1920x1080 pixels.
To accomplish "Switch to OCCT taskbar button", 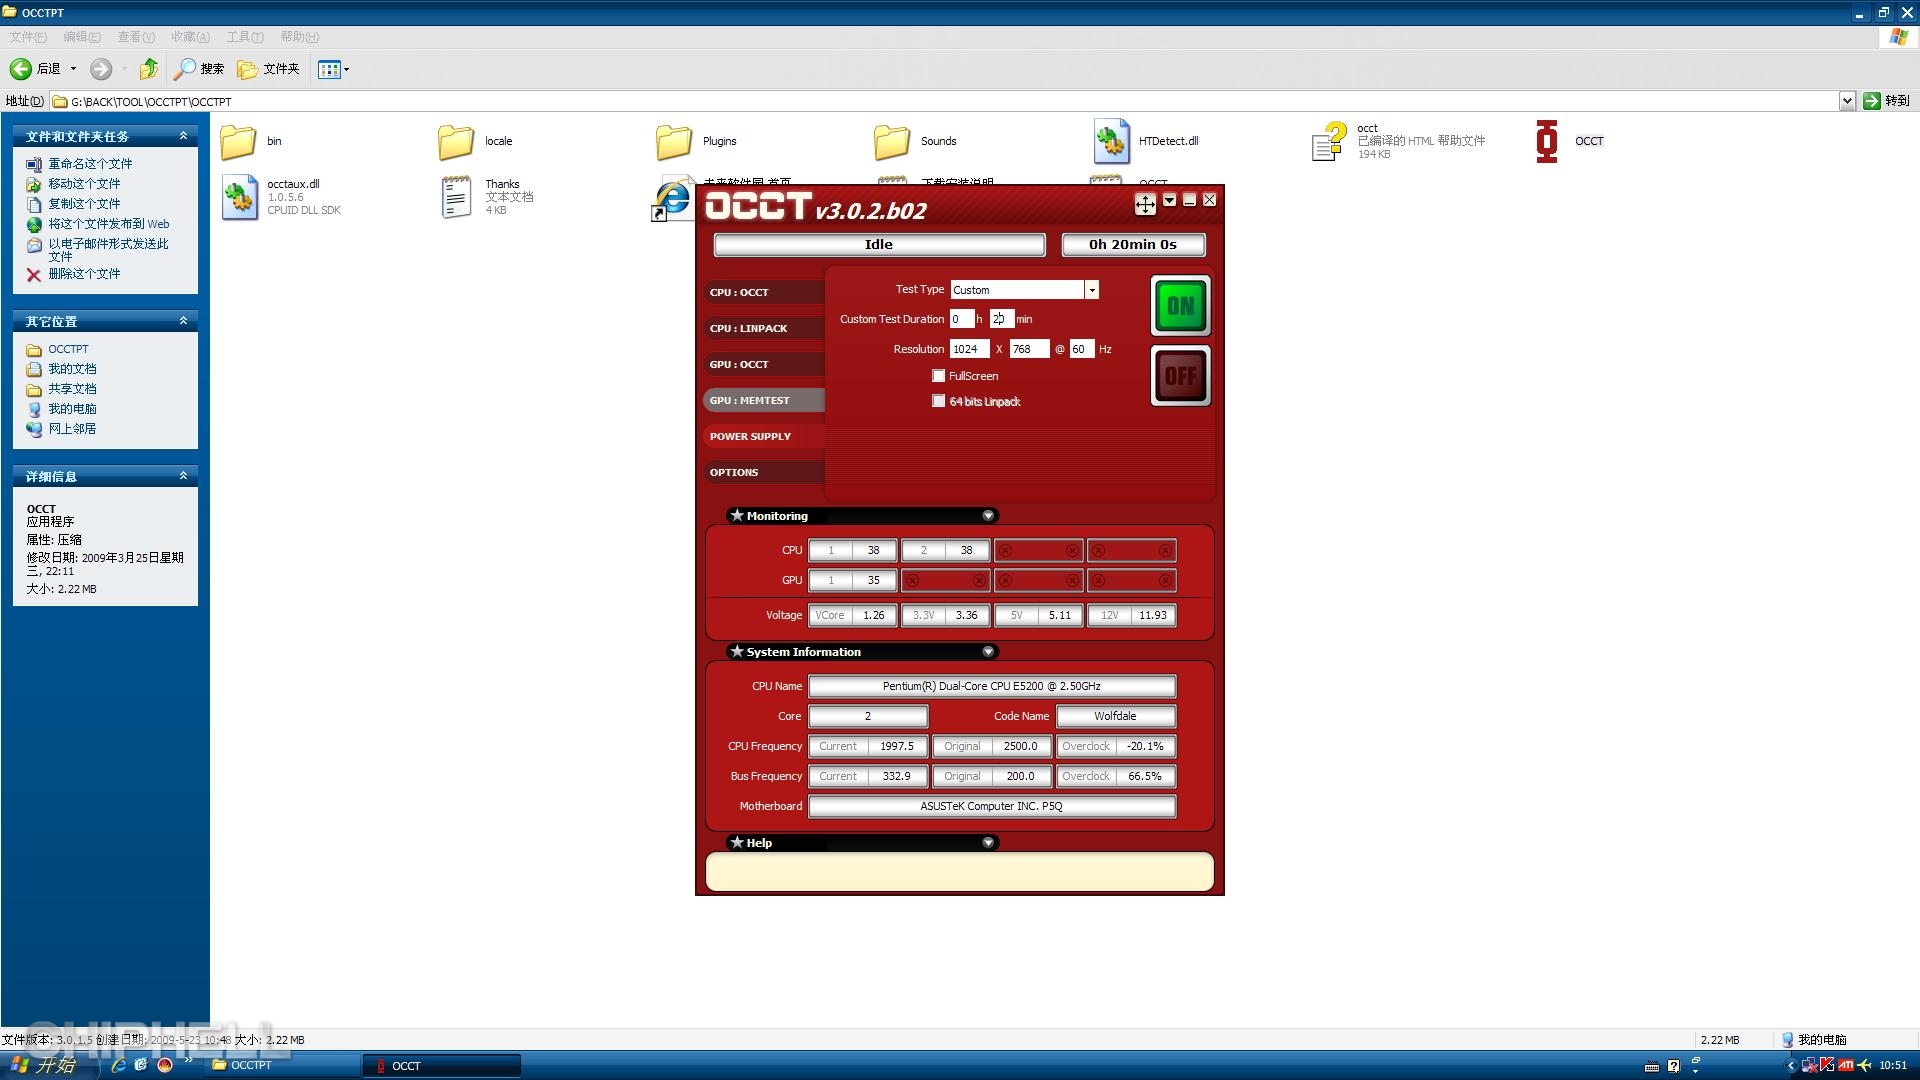I will coord(442,1066).
